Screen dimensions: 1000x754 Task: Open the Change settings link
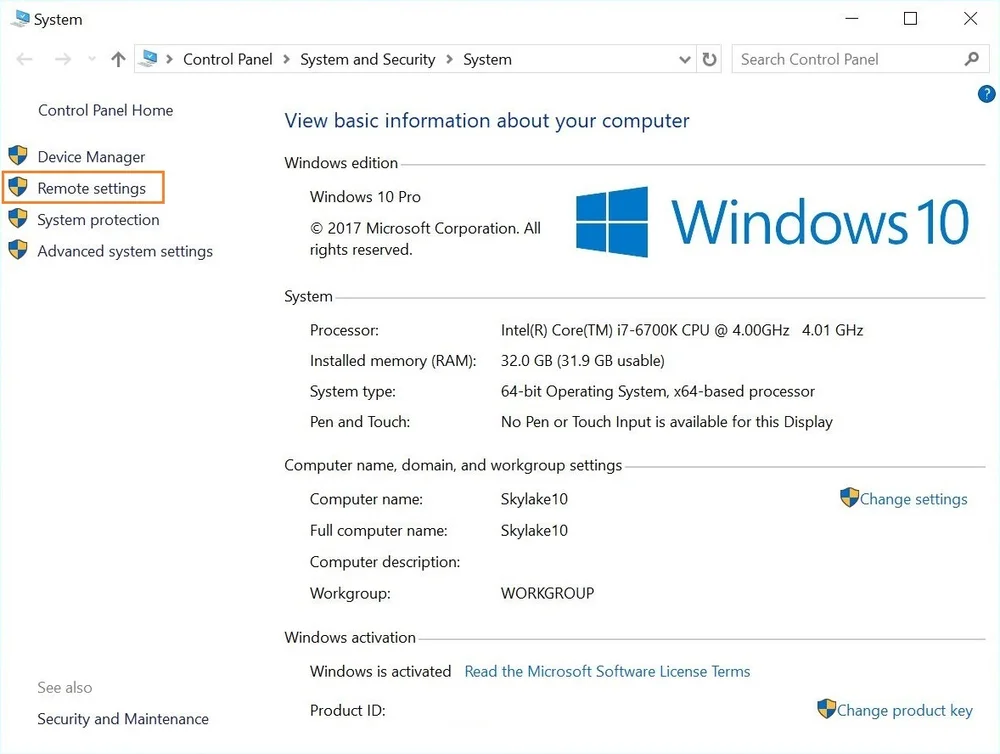pyautogui.click(x=914, y=498)
